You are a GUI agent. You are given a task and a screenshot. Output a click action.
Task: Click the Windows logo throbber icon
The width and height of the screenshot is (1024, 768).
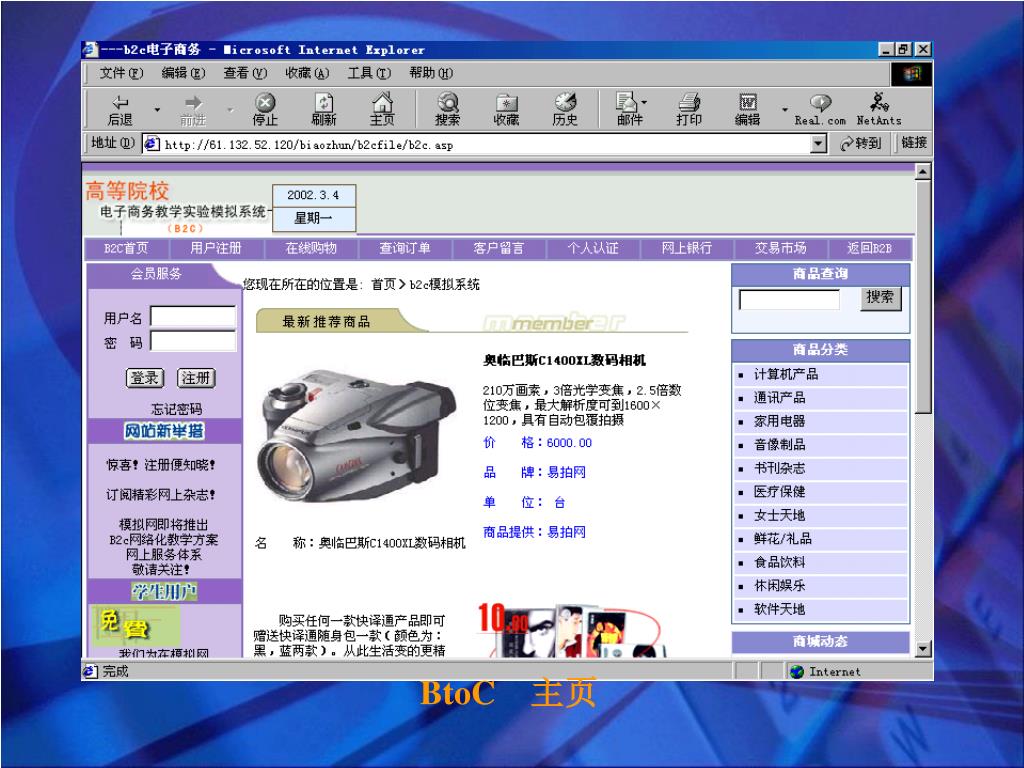[912, 73]
